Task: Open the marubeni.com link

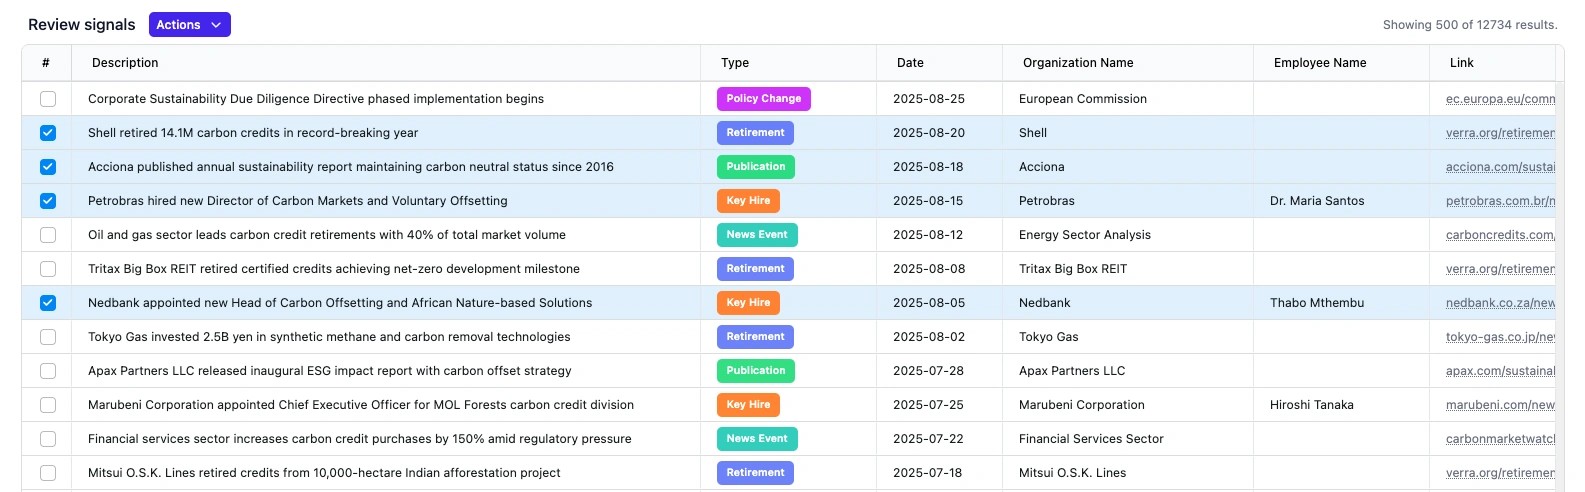Action: [1499, 405]
